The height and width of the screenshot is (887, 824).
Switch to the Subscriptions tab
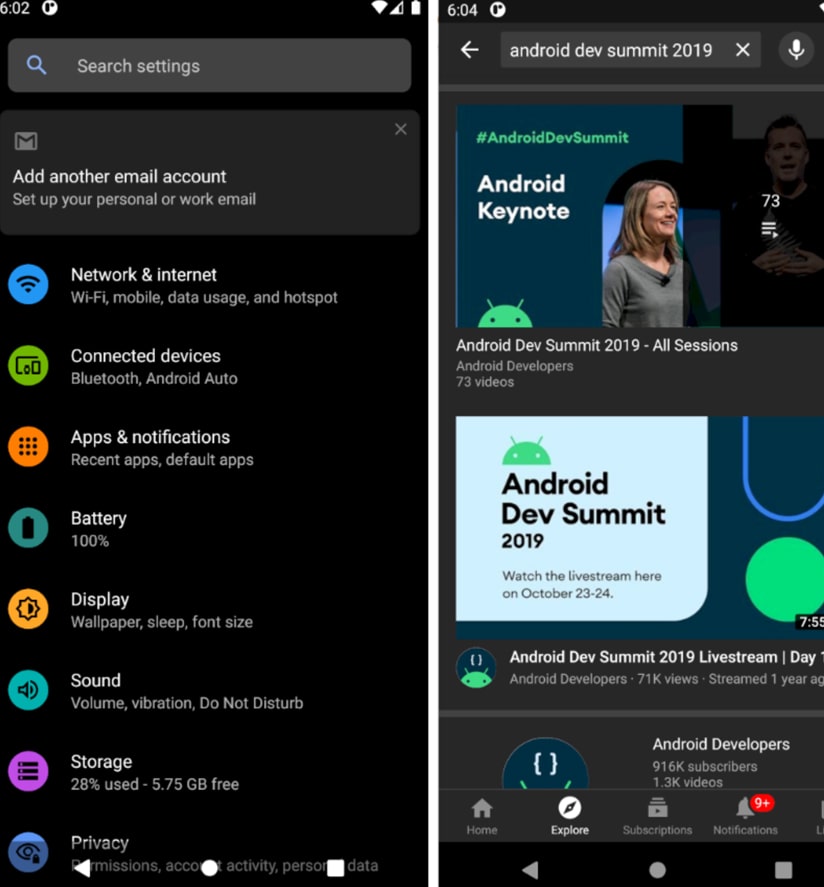[x=657, y=816]
